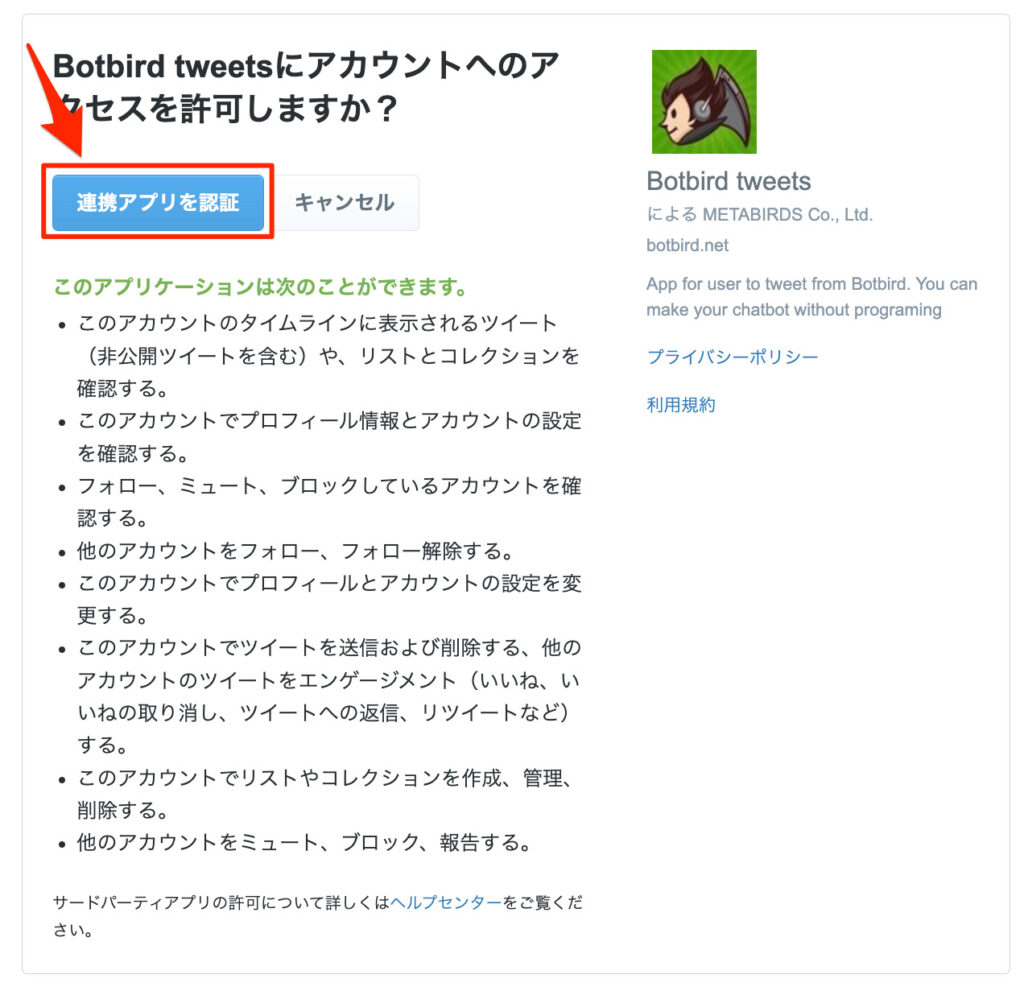The image size is (1024, 987).
Task: Click the blue 連携アプリを認証 authorize button
Action: point(158,202)
